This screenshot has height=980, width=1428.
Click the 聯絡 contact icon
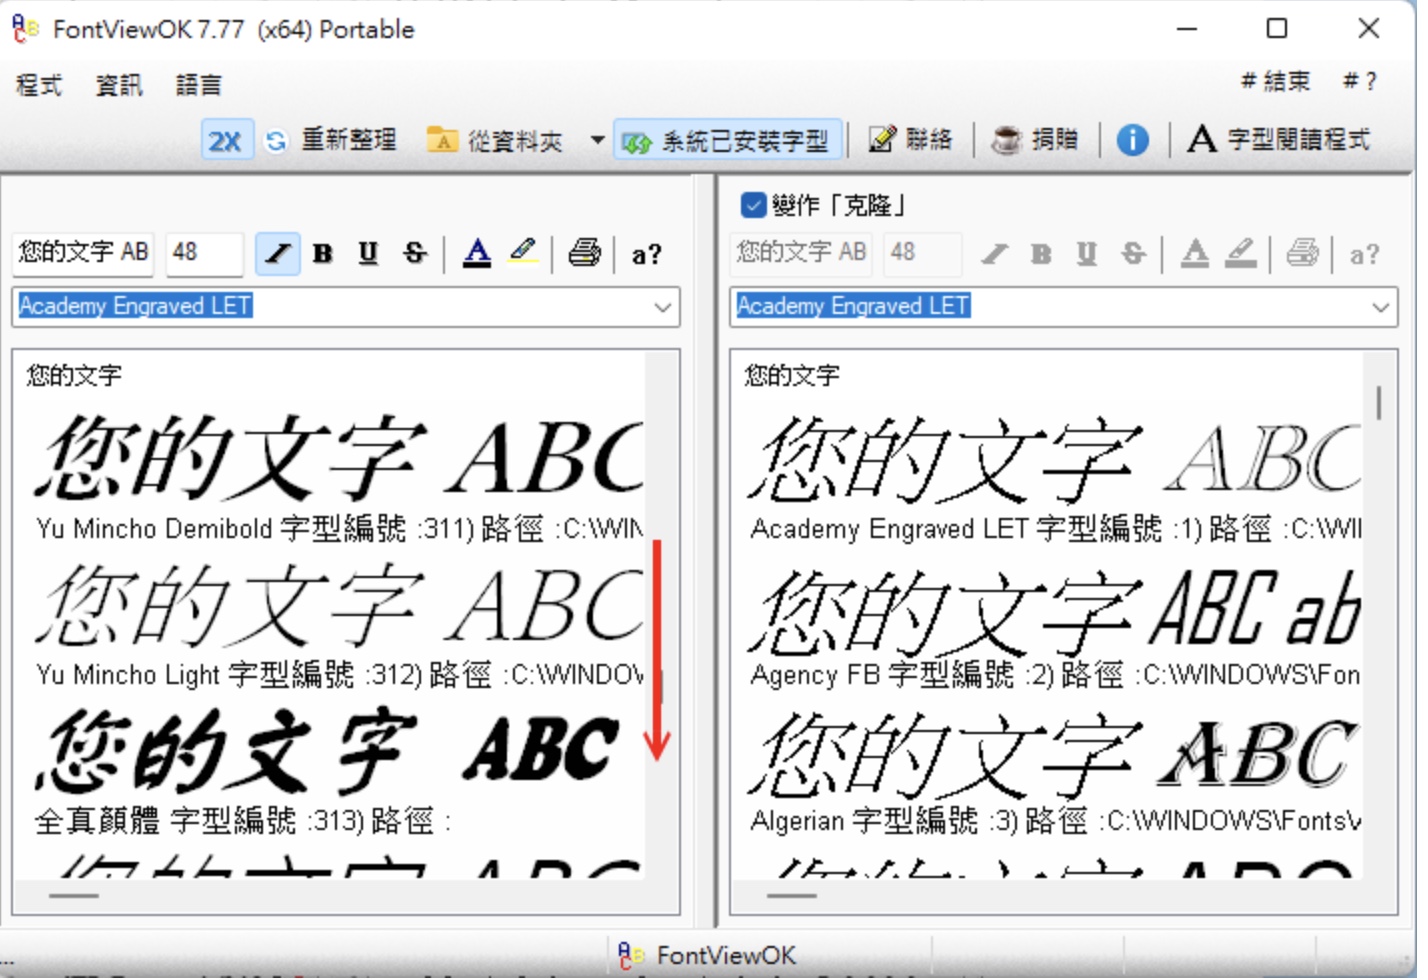882,140
